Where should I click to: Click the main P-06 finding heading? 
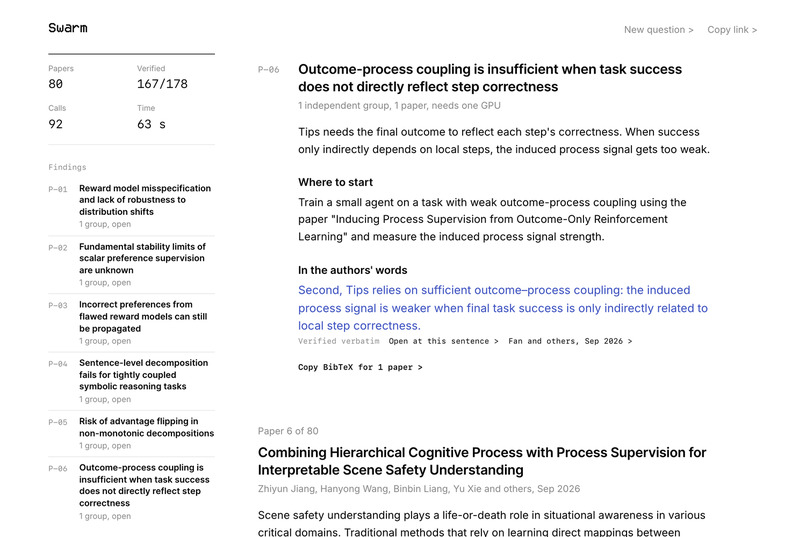click(490, 78)
